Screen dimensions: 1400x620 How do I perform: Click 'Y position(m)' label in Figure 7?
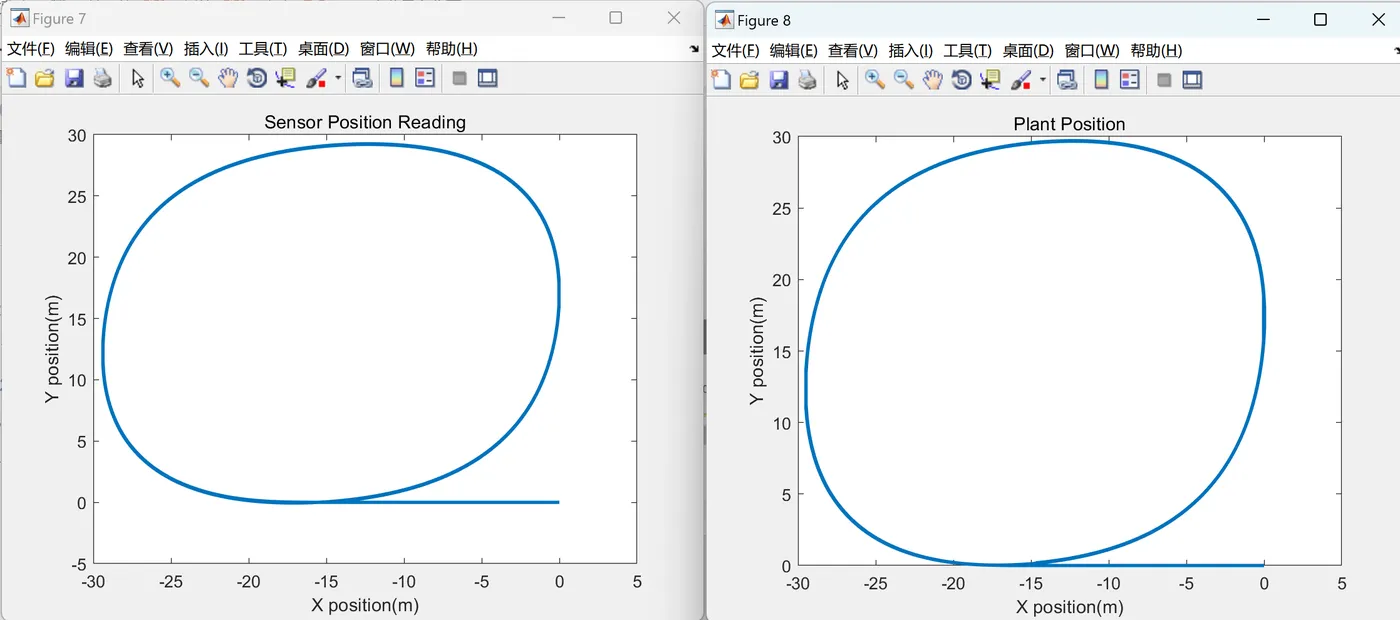point(53,350)
